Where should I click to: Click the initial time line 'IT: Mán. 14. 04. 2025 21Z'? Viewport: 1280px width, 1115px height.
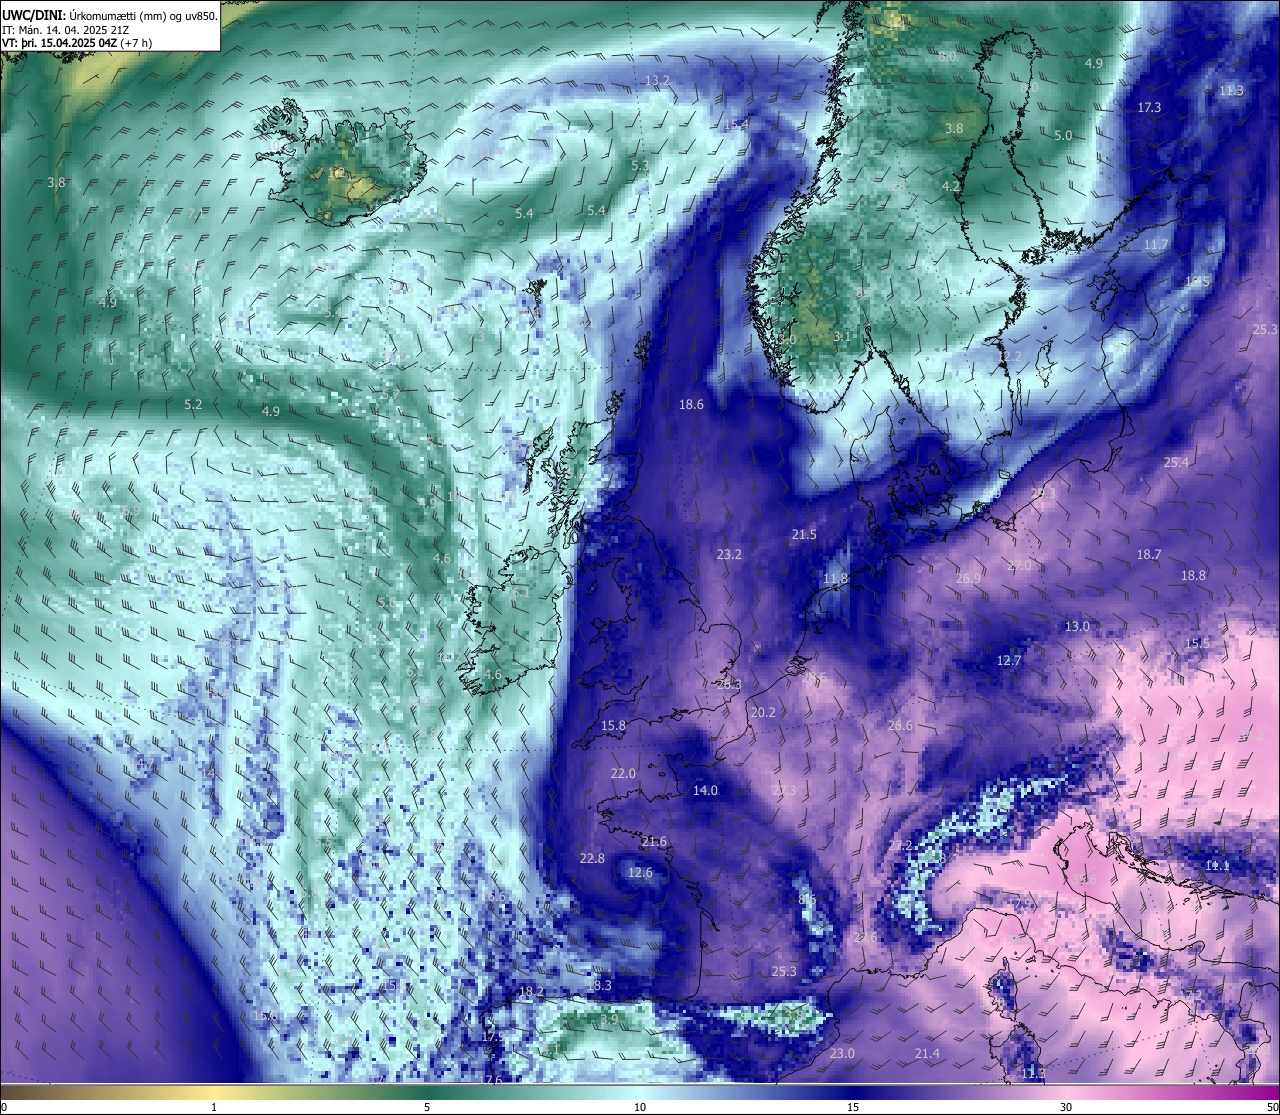(x=64, y=30)
